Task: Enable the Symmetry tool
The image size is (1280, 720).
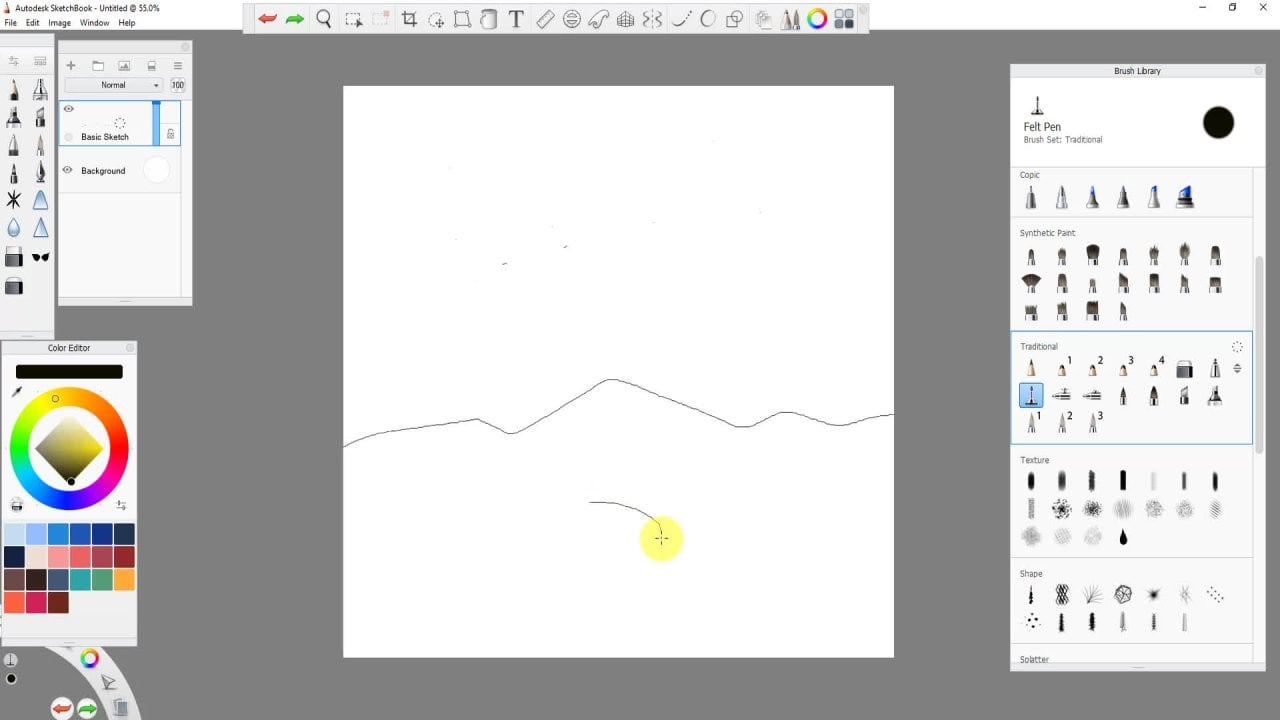Action: [x=652, y=19]
